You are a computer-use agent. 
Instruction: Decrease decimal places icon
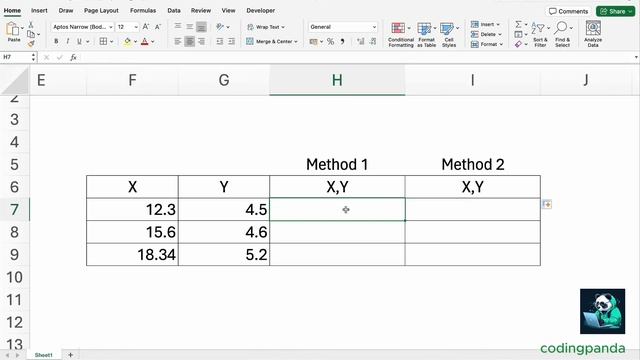pyautogui.click(x=373, y=41)
